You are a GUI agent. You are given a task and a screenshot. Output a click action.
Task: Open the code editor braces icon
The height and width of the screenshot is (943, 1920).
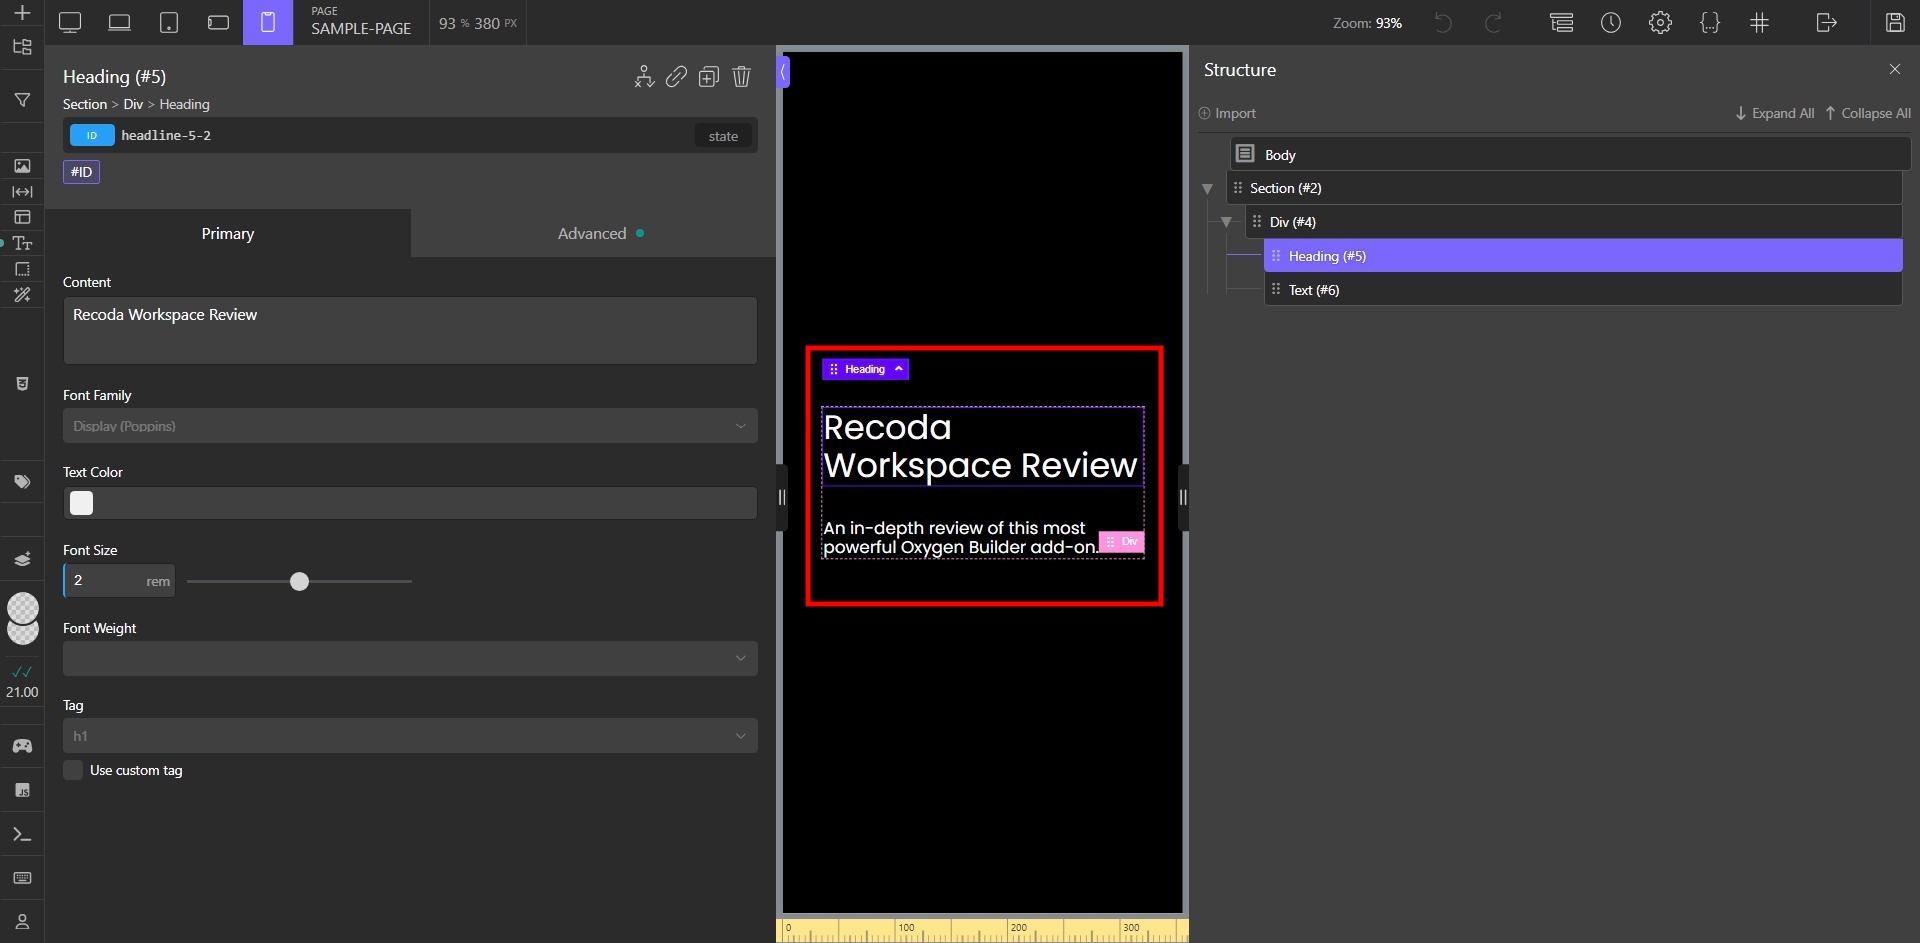[1711, 22]
